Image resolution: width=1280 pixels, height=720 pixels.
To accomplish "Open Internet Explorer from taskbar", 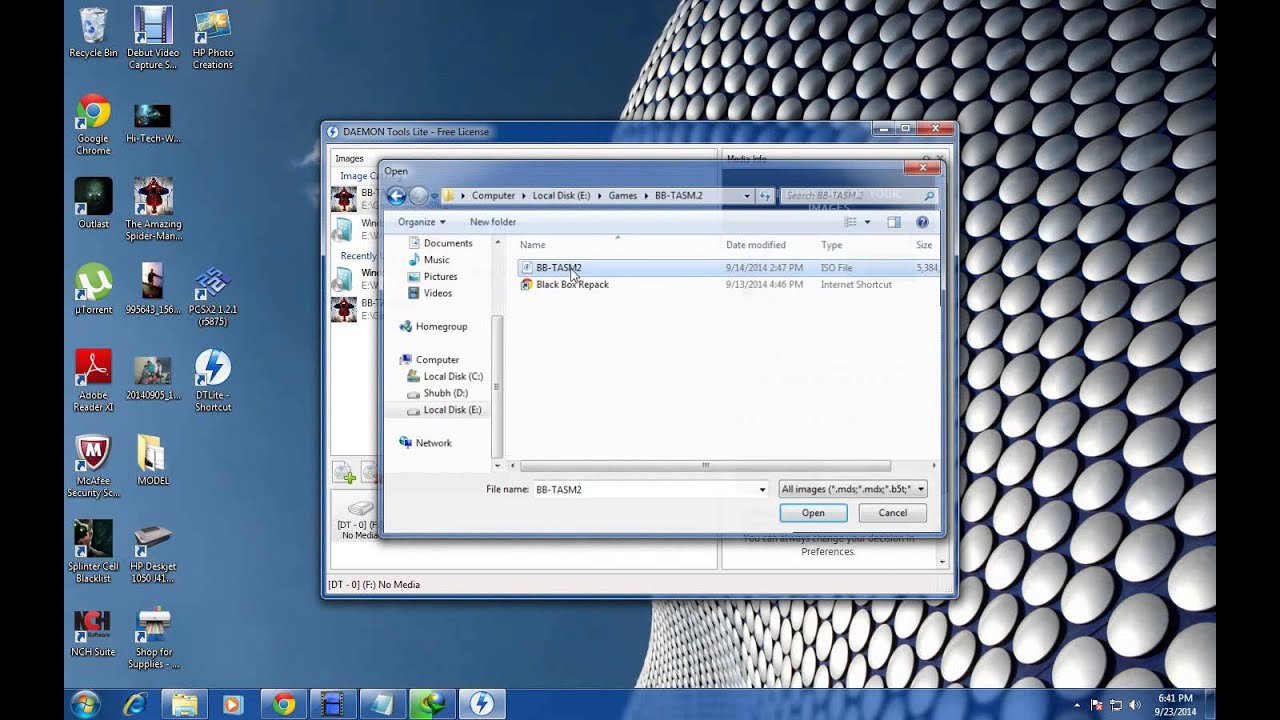I will tap(135, 704).
